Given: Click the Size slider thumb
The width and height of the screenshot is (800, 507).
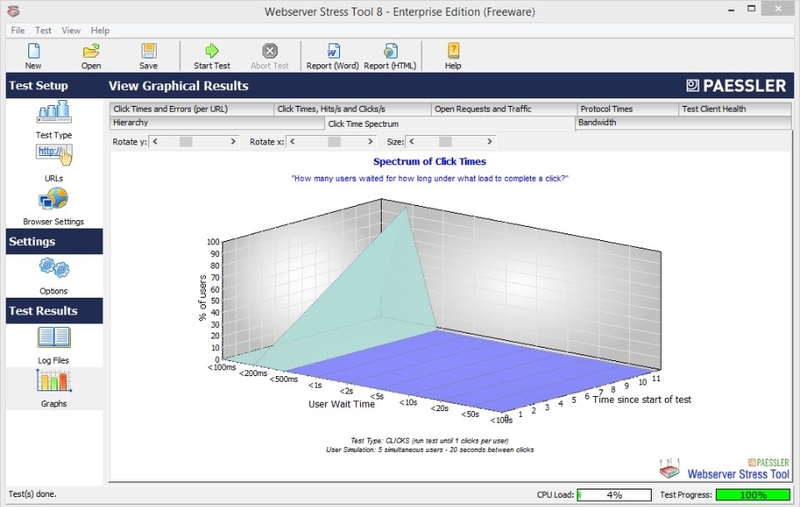Looking at the screenshot, I should click(x=445, y=142).
